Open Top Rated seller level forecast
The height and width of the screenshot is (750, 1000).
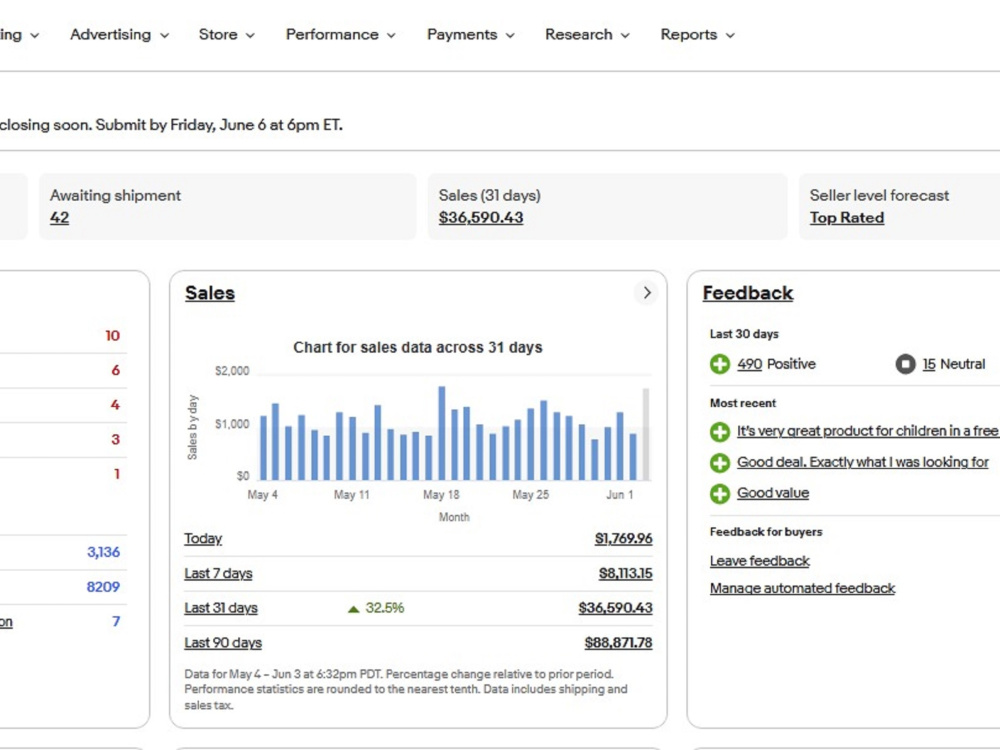click(847, 217)
